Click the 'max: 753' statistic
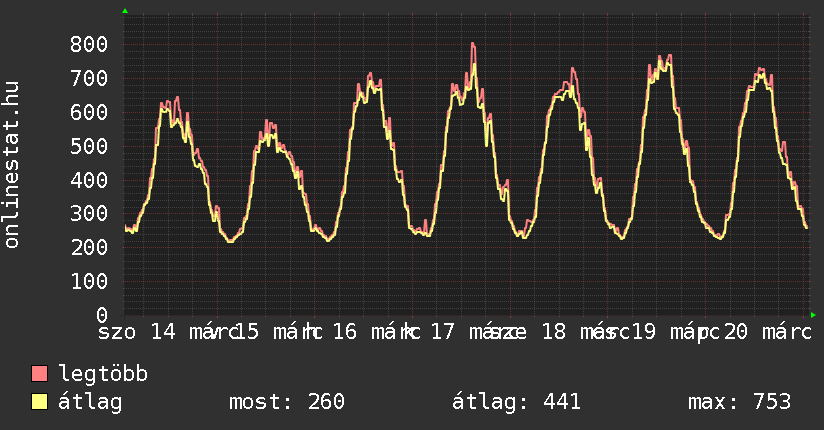Image resolution: width=824 pixels, height=430 pixels. [x=739, y=402]
